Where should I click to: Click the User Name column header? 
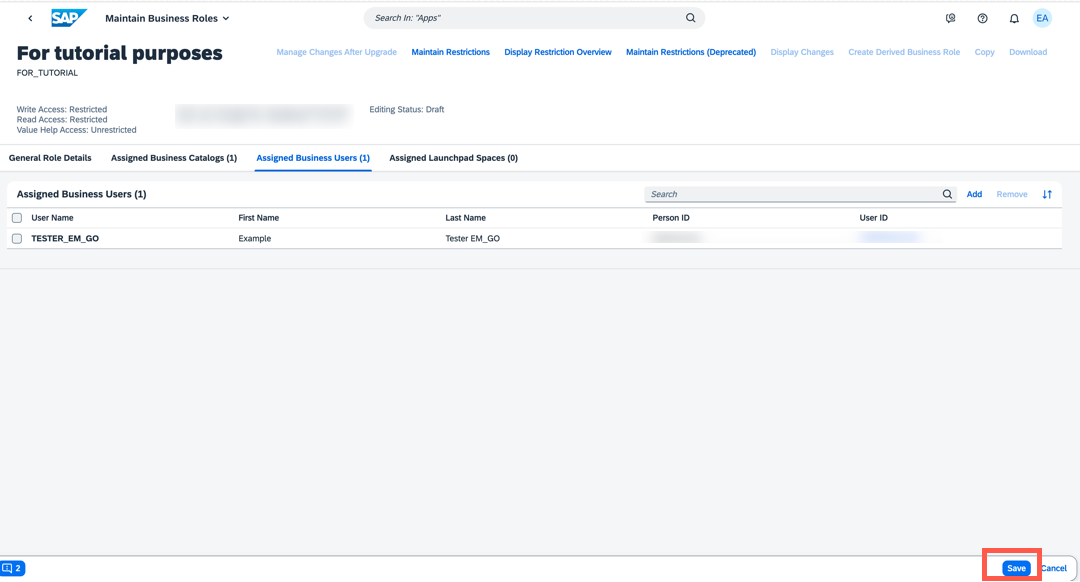[52, 218]
